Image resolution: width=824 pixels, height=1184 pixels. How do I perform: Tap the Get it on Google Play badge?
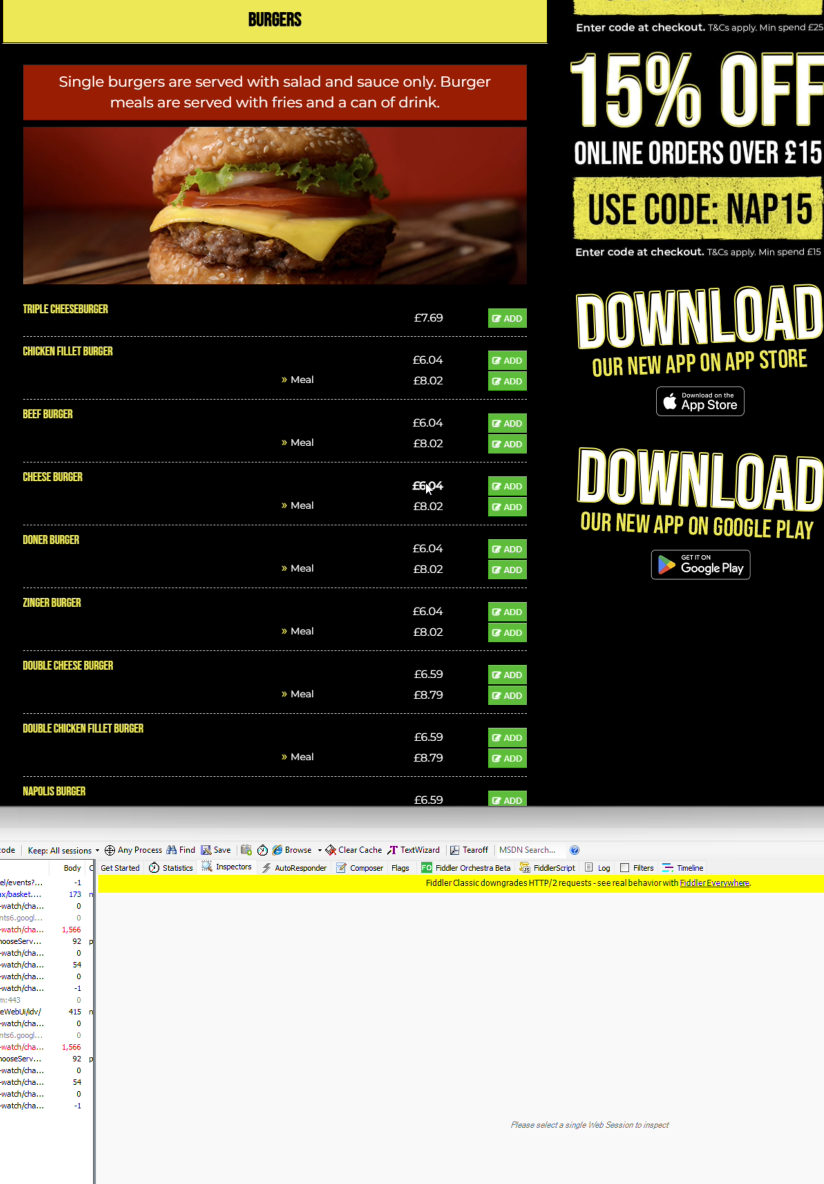[x=700, y=565]
